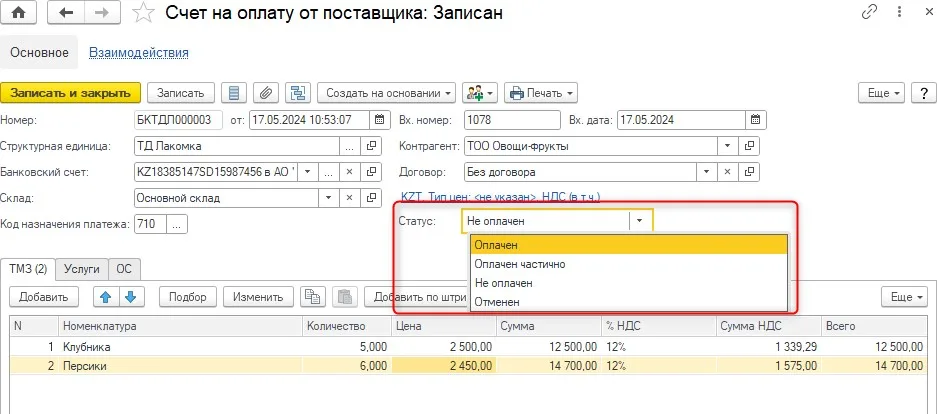Open document report list icon next to Записать

coord(234,93)
